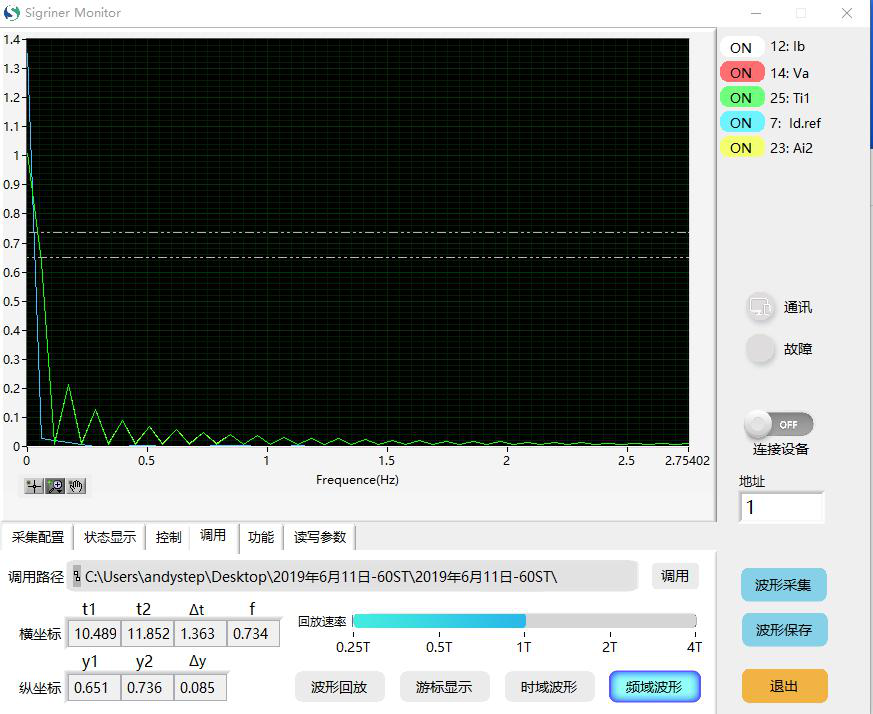The image size is (873, 714).
Task: Click the t1 value 10.489 field
Action: pos(94,634)
